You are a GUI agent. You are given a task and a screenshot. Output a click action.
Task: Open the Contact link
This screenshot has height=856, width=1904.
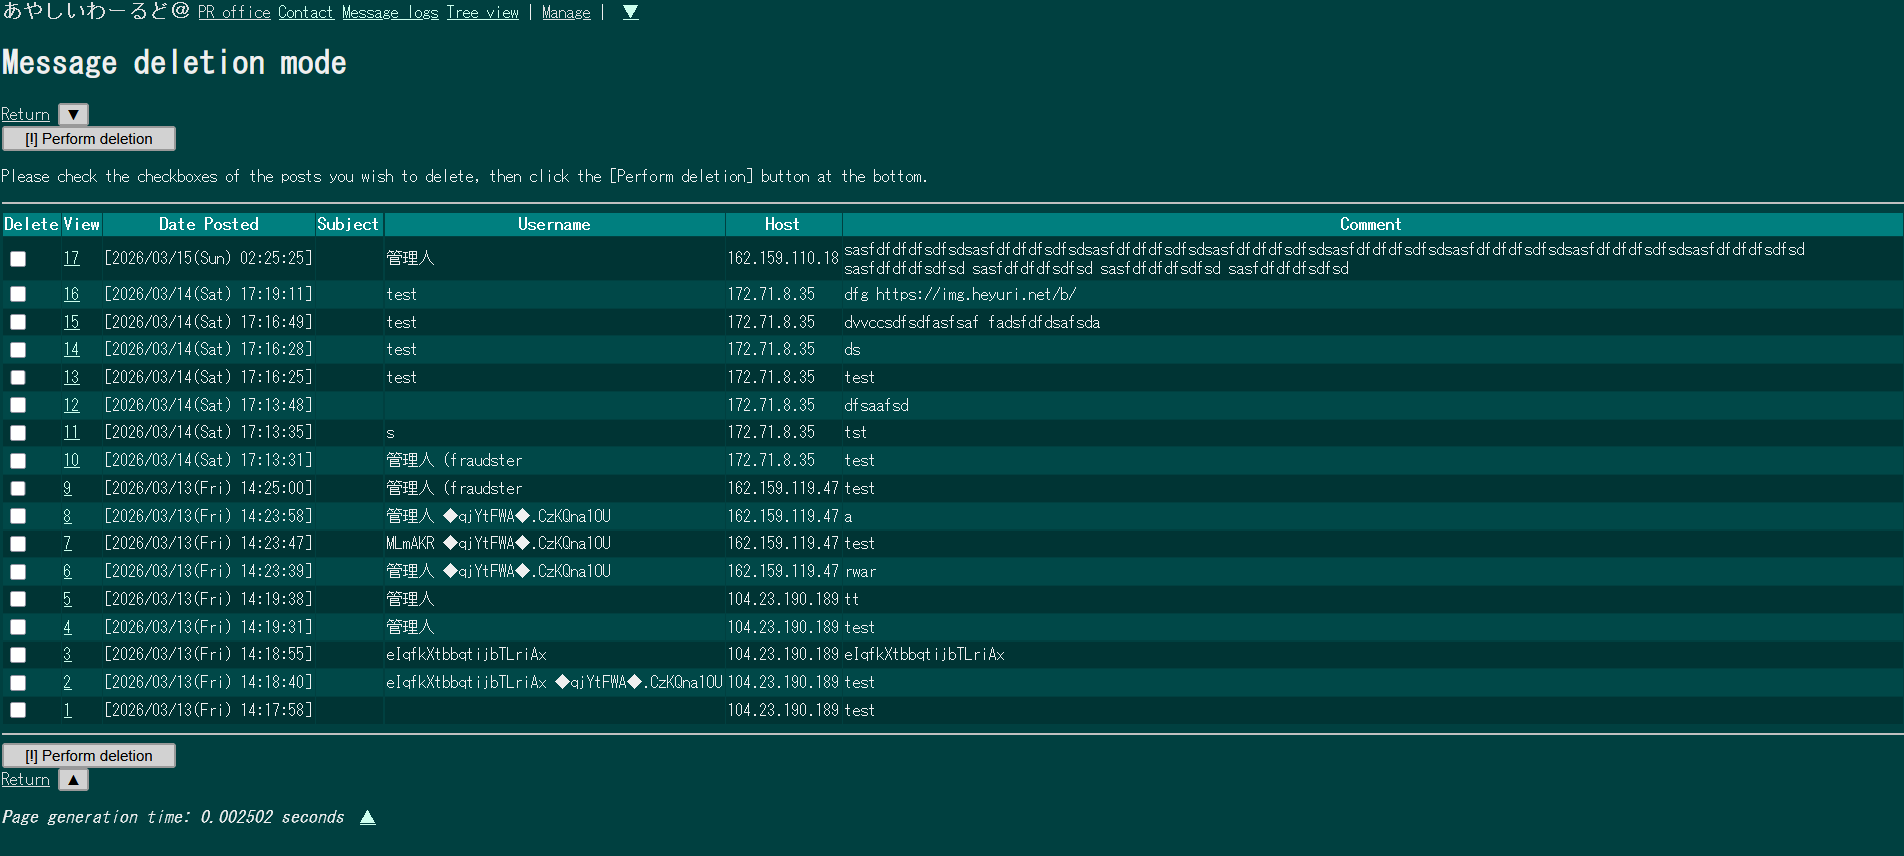click(305, 12)
